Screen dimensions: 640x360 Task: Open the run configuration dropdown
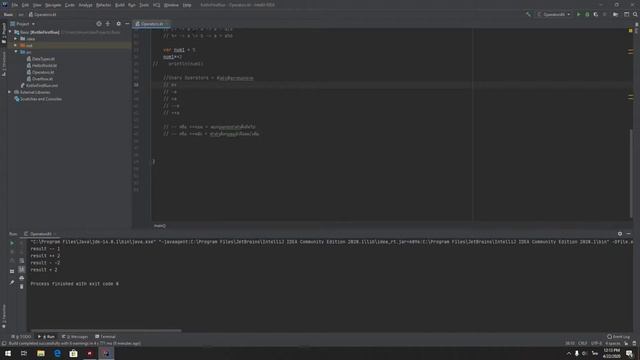[554, 14]
